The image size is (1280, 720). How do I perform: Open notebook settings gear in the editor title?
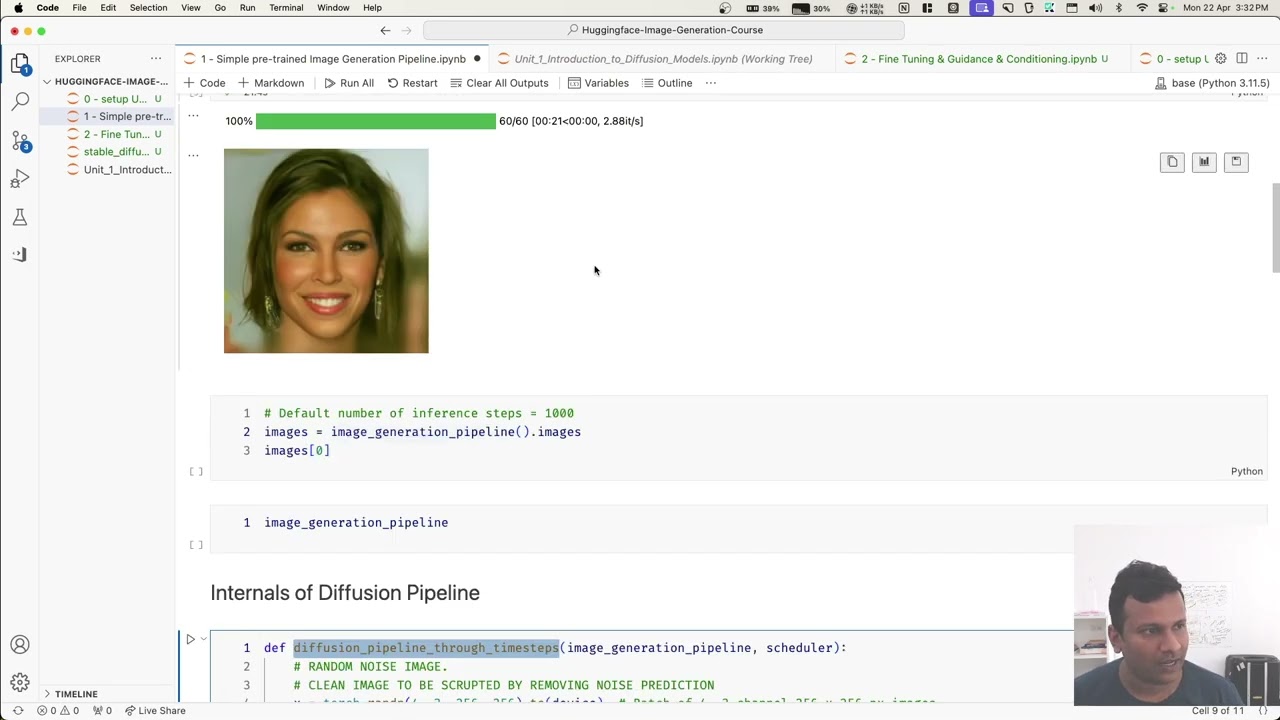point(1220,59)
